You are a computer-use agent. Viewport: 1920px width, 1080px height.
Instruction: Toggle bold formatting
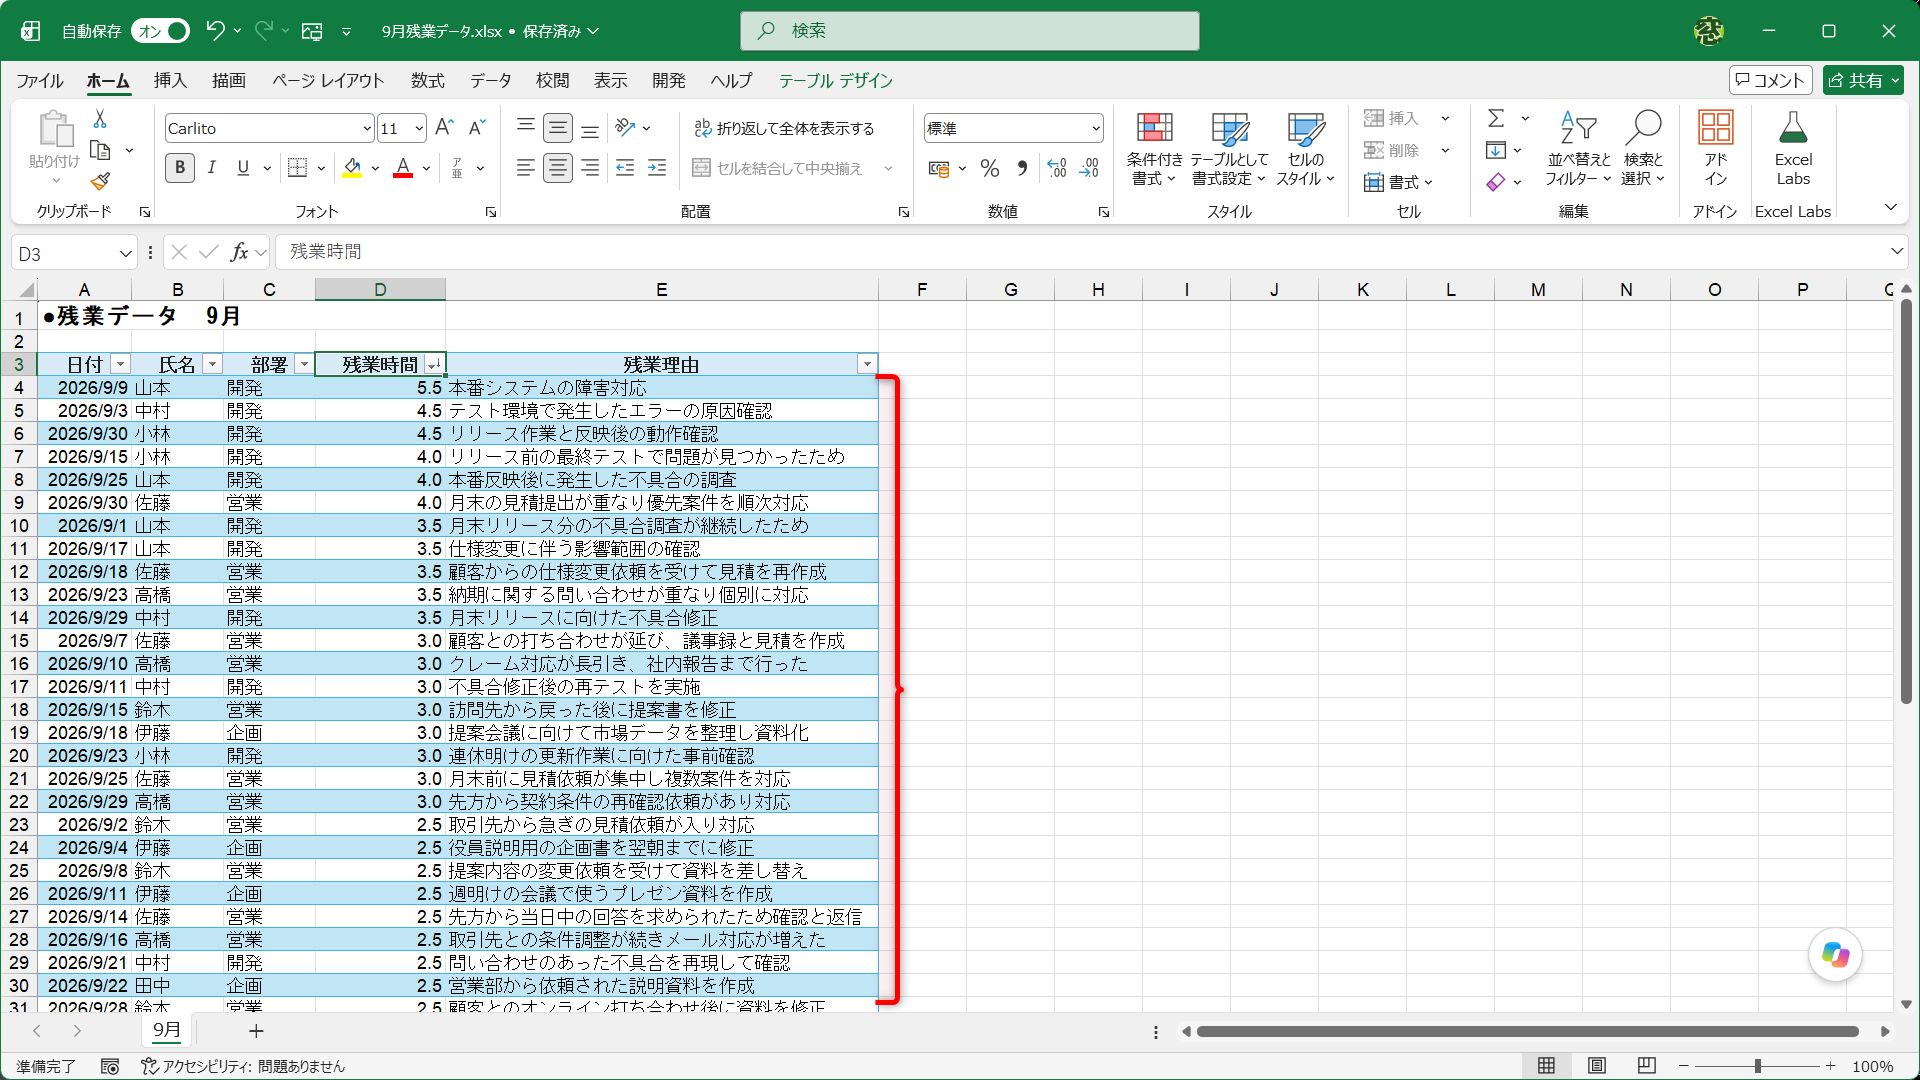pyautogui.click(x=180, y=168)
